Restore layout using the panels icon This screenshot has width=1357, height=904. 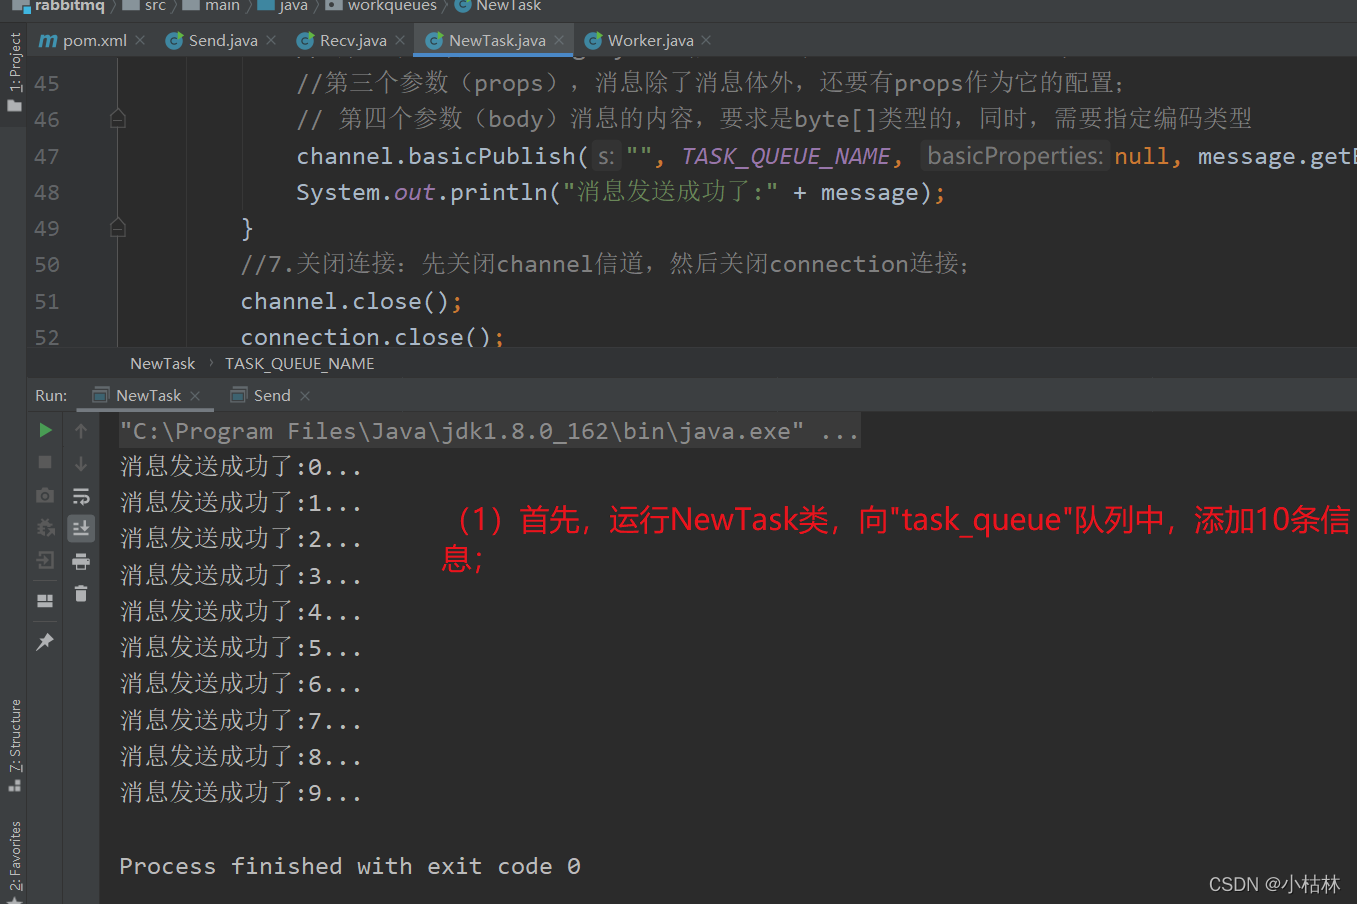45,601
